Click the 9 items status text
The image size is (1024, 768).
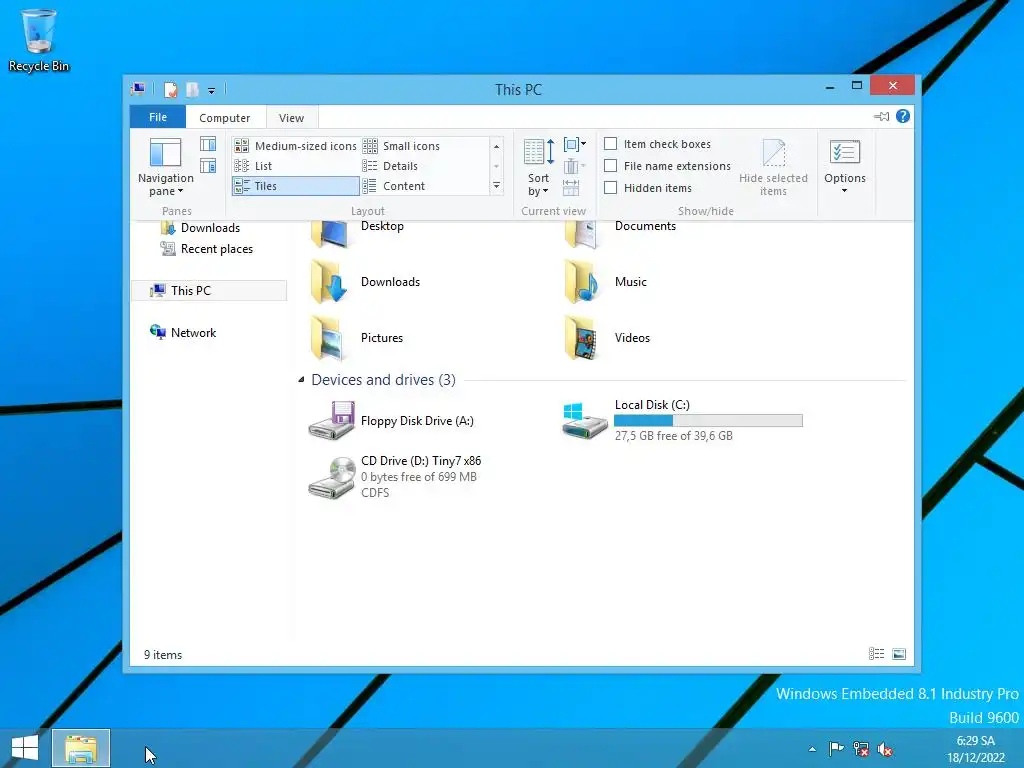click(163, 655)
